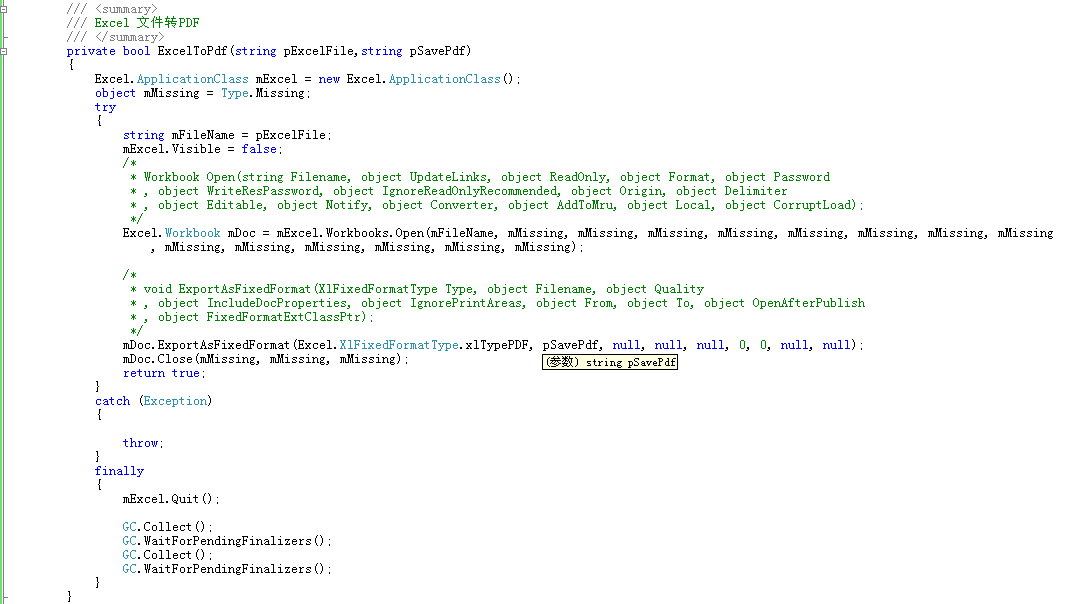Click 'FixedFormatExtClassPtr' in the comment
Viewport: 1065px width, 604px height.
284,317
